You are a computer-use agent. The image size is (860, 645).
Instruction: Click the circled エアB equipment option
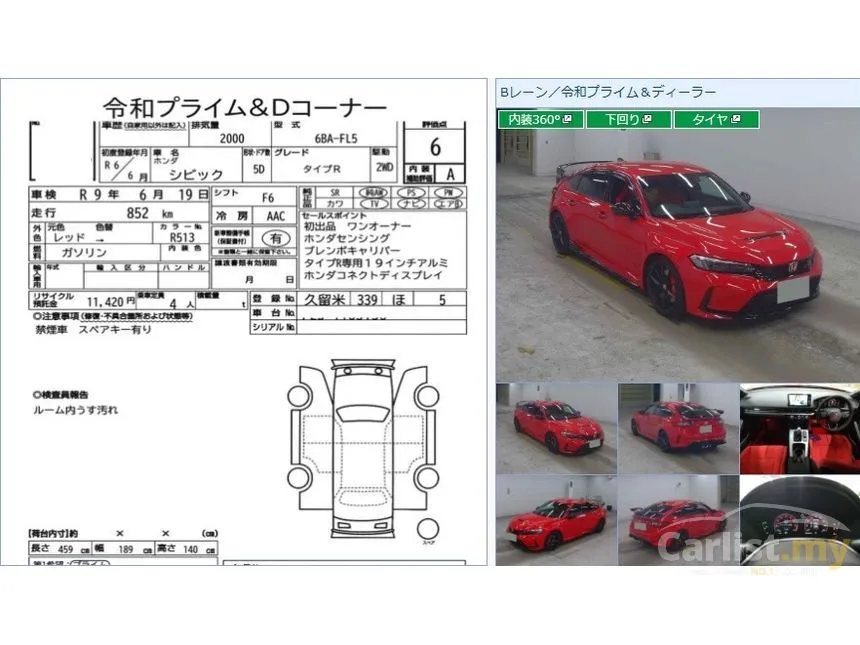click(449, 203)
